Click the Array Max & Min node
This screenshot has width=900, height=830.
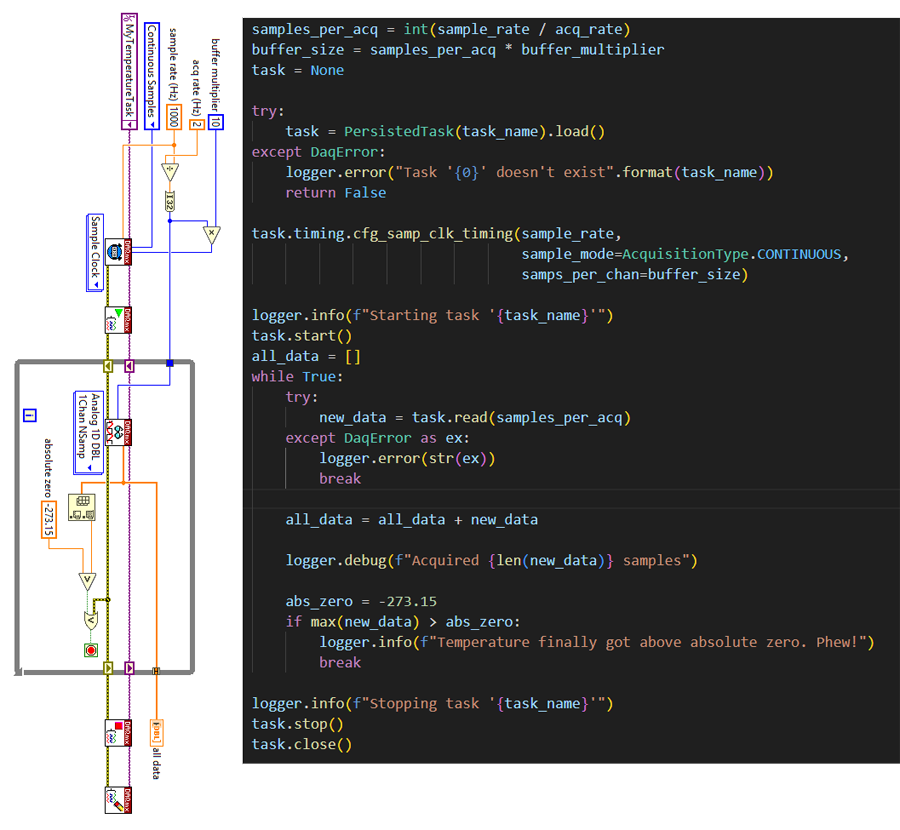tap(80, 507)
